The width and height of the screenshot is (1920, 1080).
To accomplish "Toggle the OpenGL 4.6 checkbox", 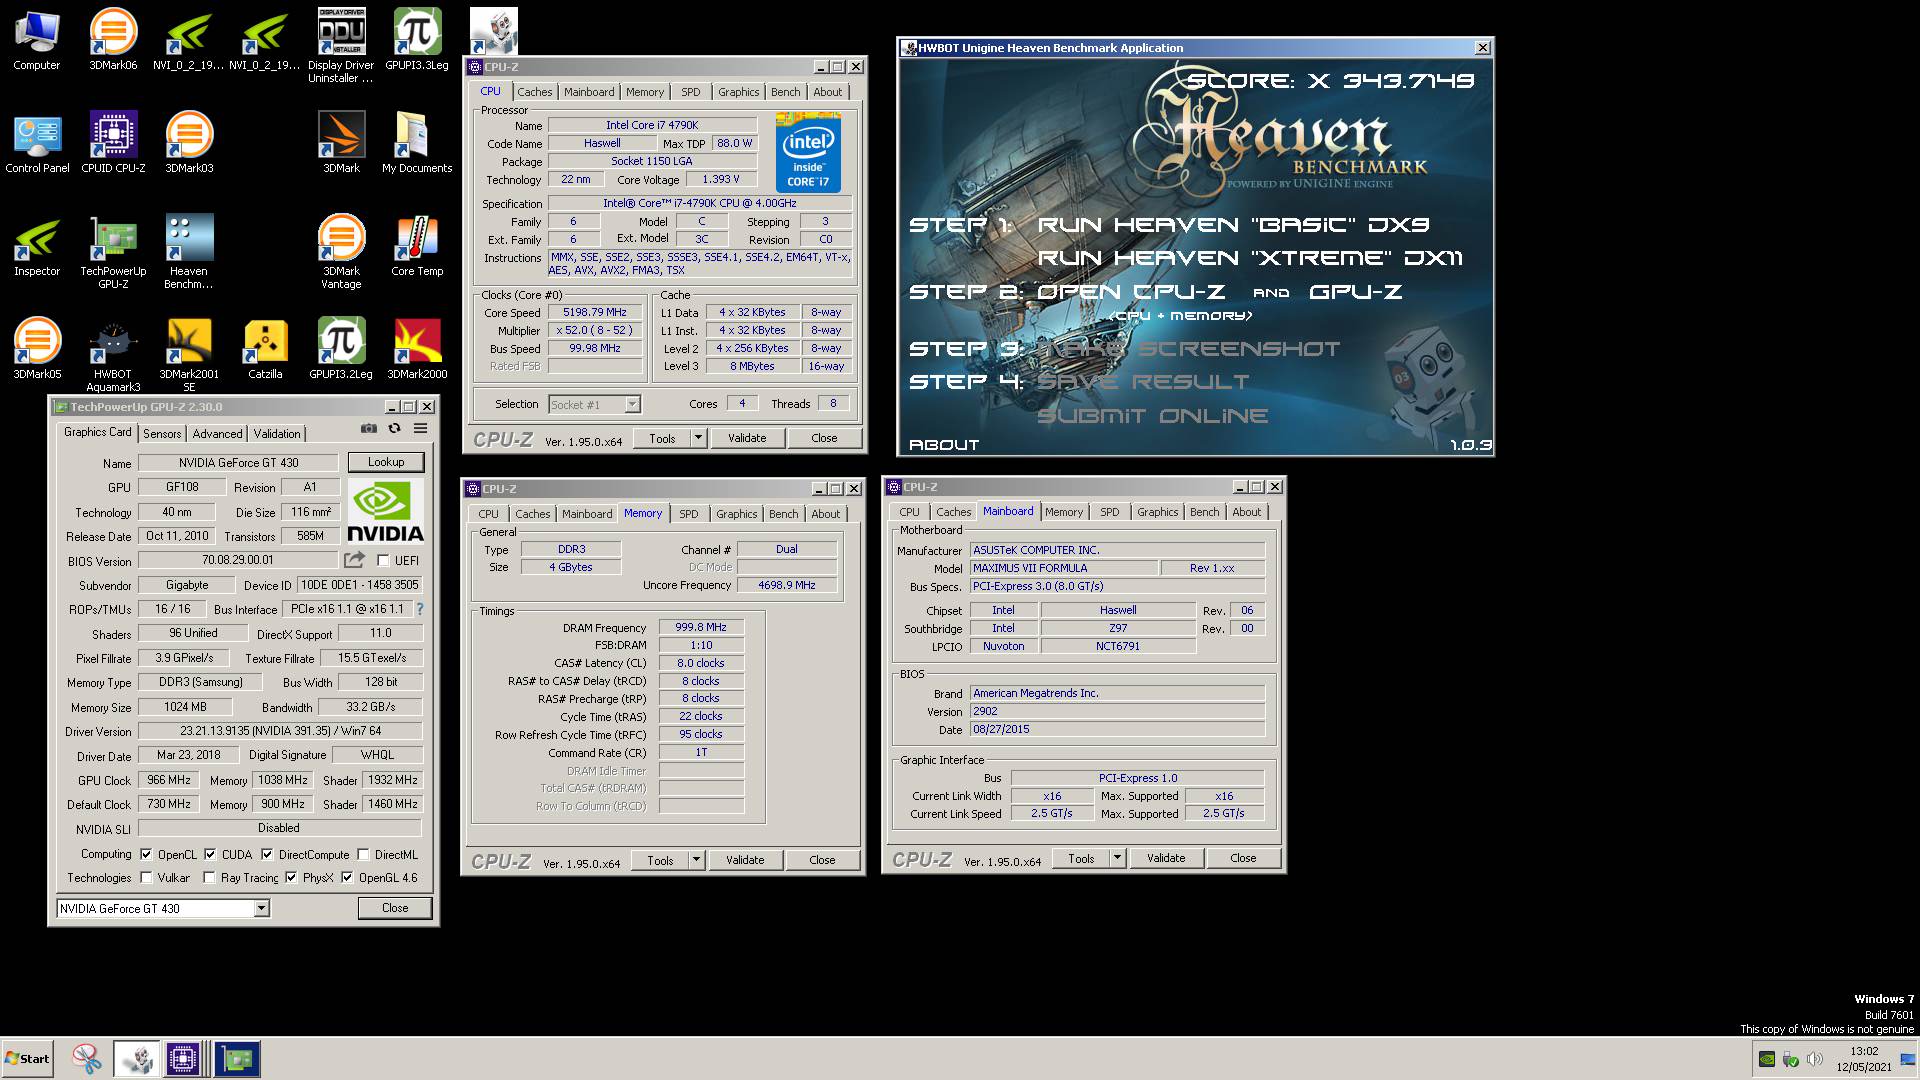I will (x=347, y=878).
